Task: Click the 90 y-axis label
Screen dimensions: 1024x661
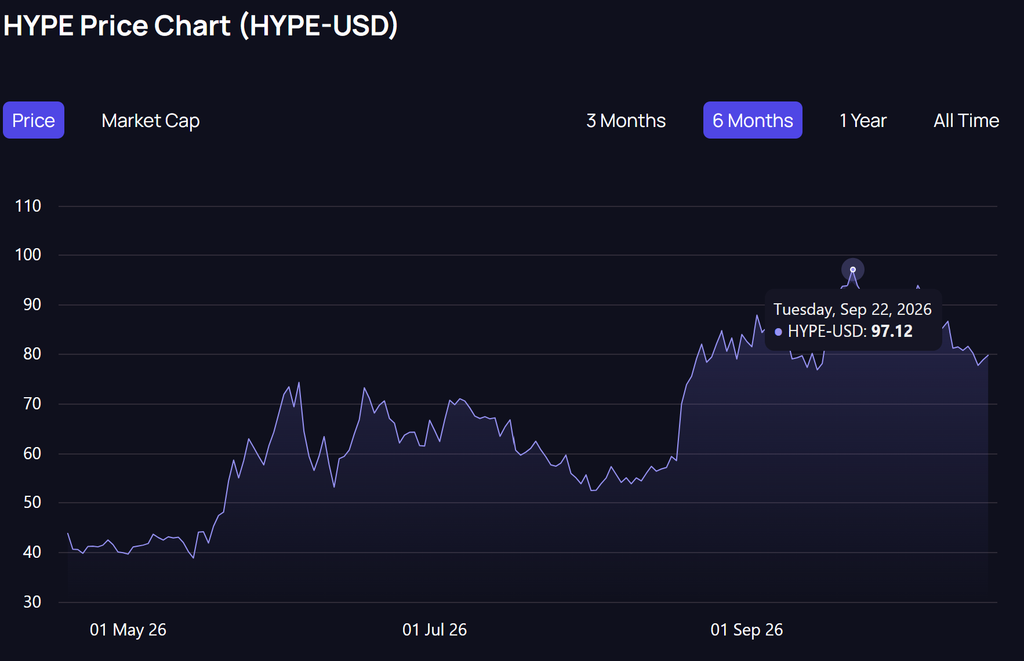Action: [x=32, y=304]
